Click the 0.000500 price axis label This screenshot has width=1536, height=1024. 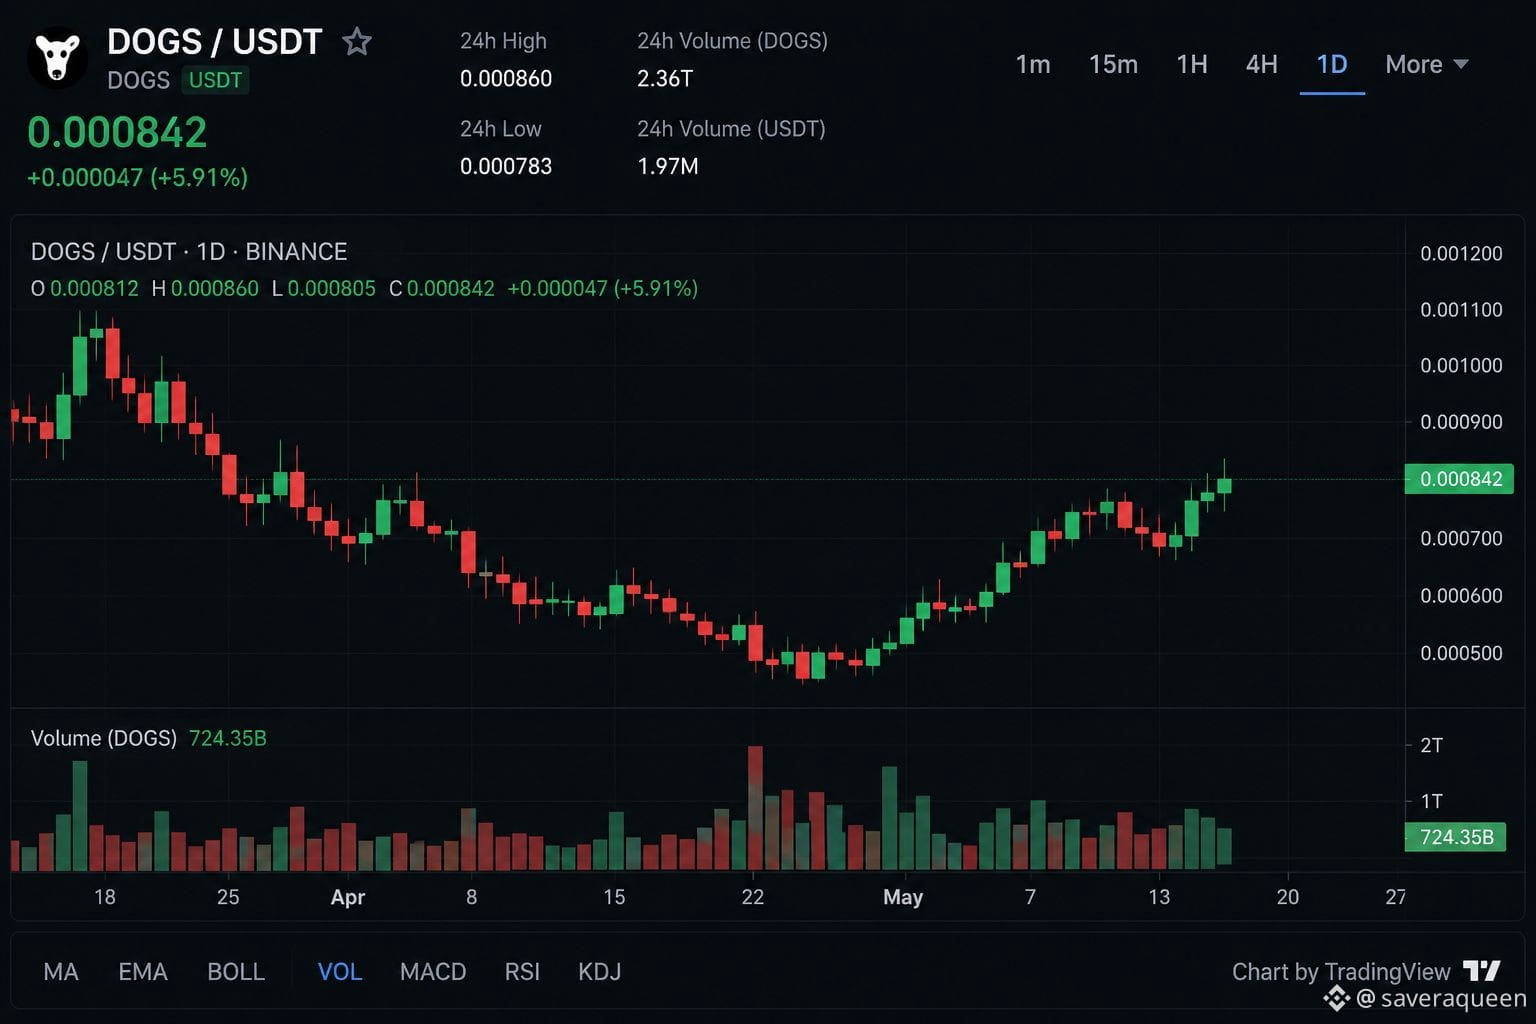pos(1461,653)
